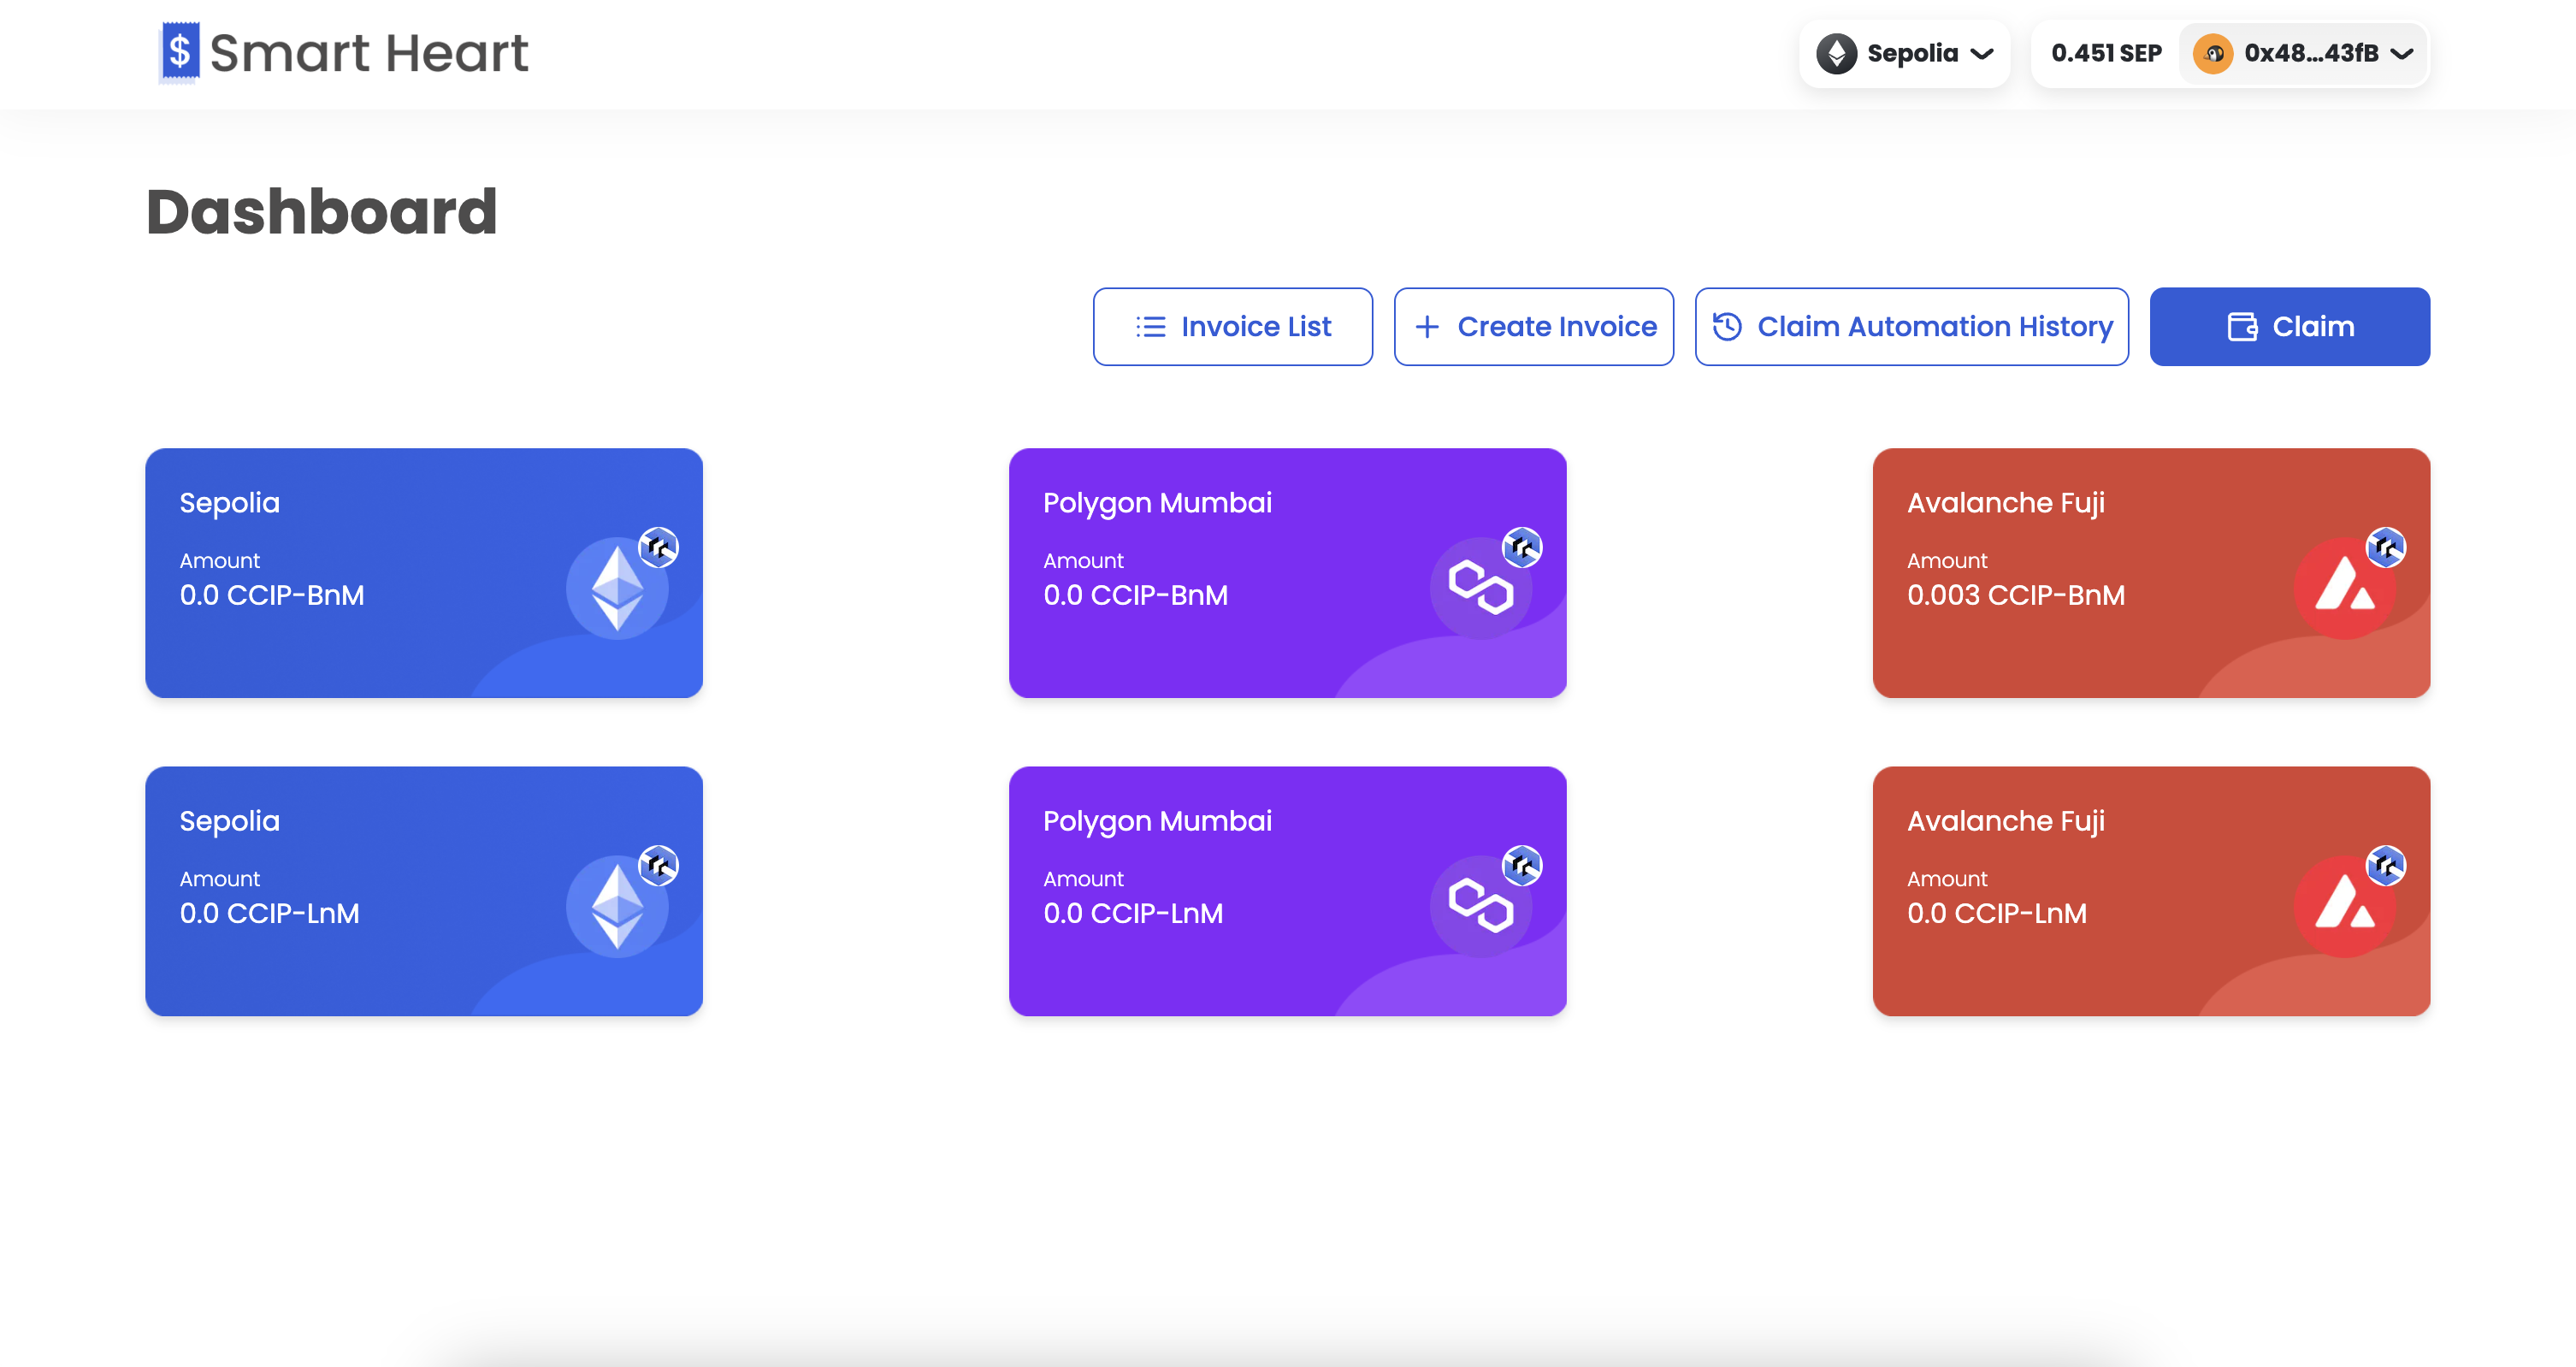Expand the 0x48...43fB account dropdown

pos(2304,53)
